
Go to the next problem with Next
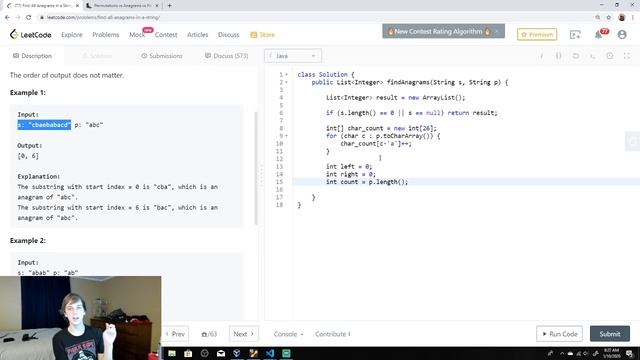tap(244, 334)
